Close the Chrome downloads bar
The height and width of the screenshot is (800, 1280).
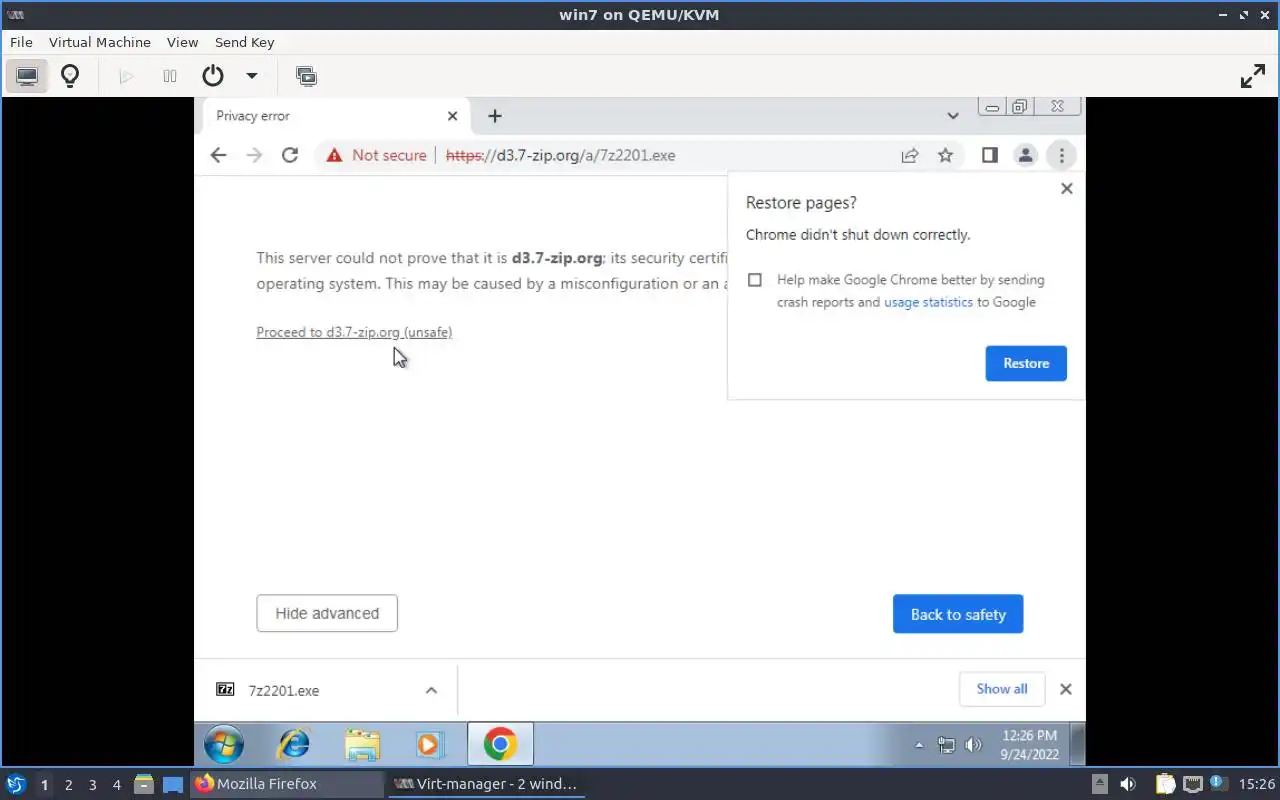tap(1066, 689)
